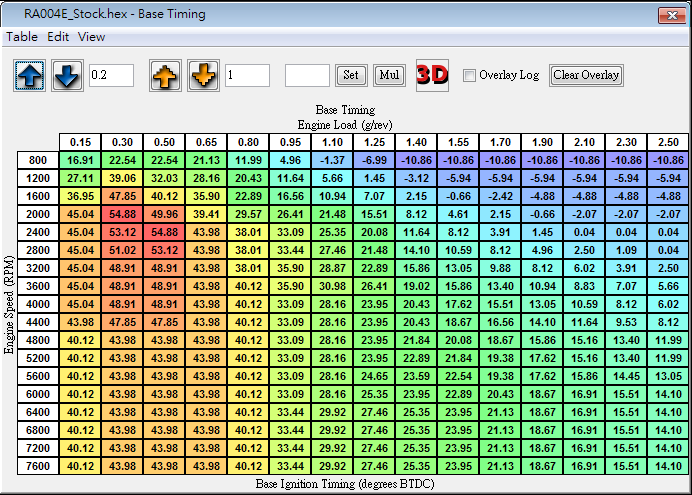
Task: Select cell 21.84 in the 4800 RPM row
Action: coord(416,340)
